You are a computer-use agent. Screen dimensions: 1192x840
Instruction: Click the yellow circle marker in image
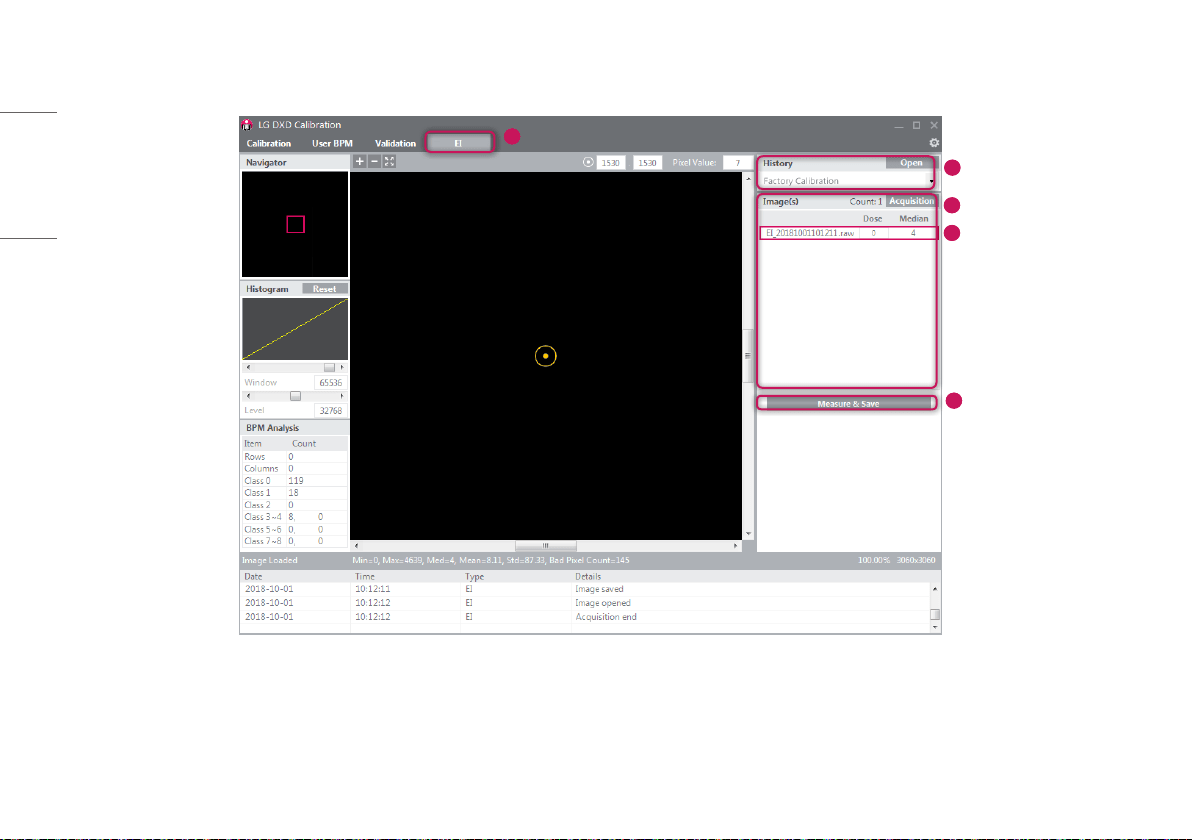[545, 356]
